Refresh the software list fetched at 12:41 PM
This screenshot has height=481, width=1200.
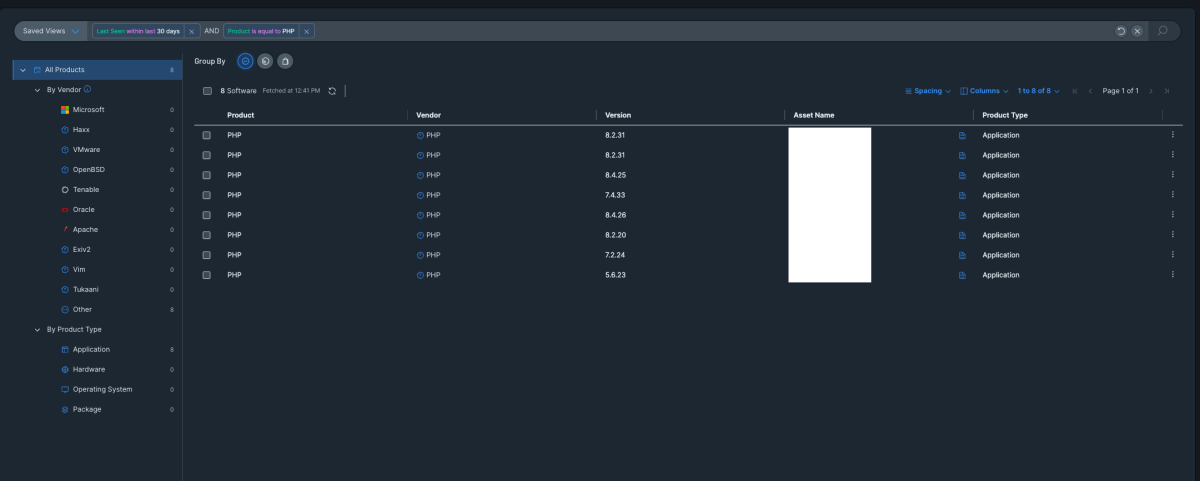pyautogui.click(x=332, y=91)
